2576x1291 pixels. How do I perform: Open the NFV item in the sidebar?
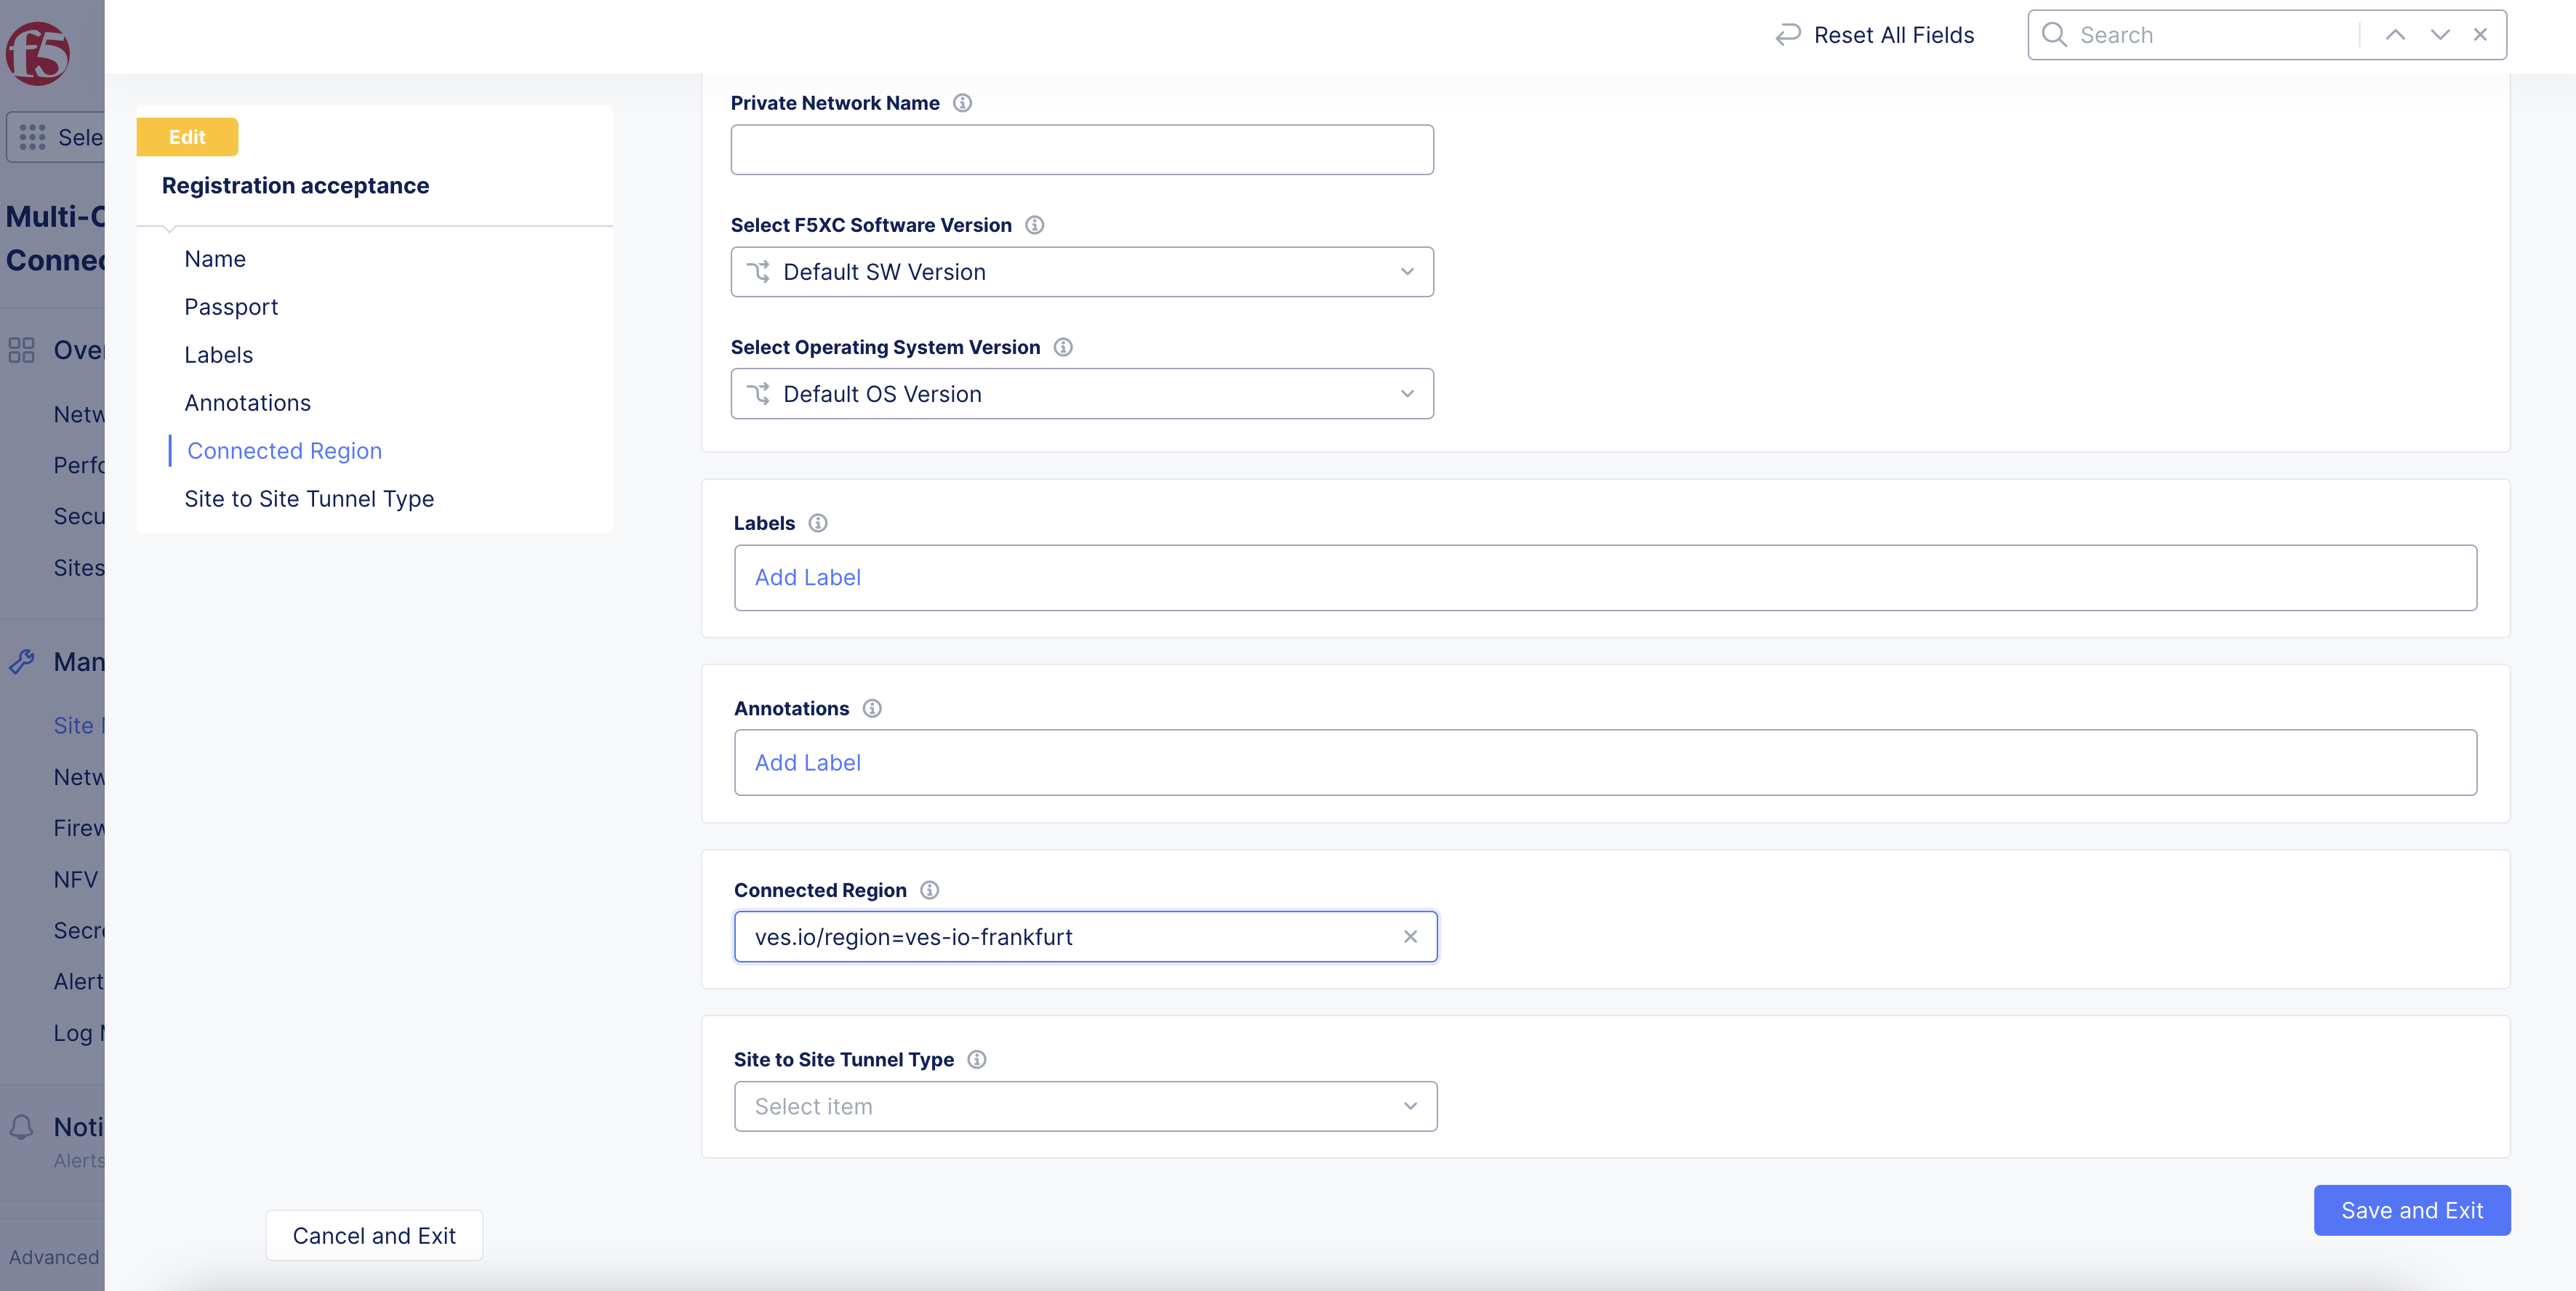click(x=76, y=879)
